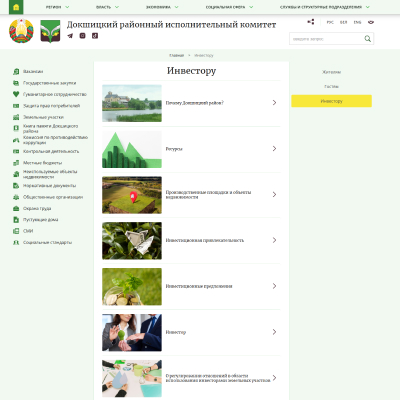Switch language to ENG

(357, 22)
